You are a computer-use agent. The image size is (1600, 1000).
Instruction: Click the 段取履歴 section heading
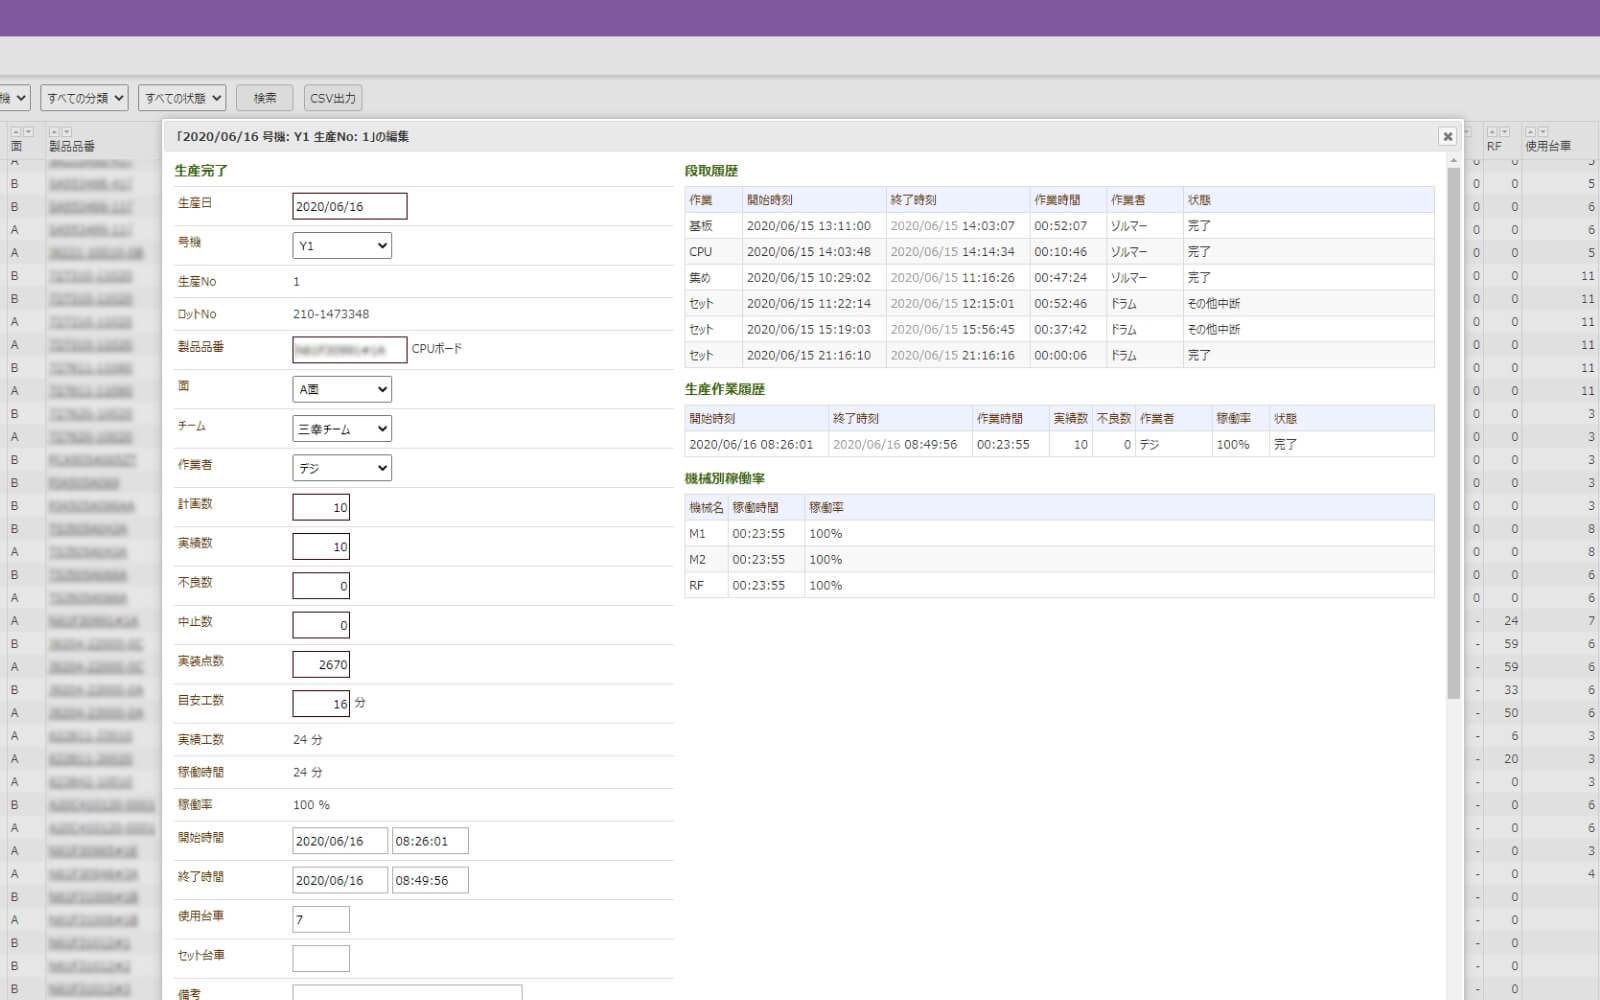point(711,171)
